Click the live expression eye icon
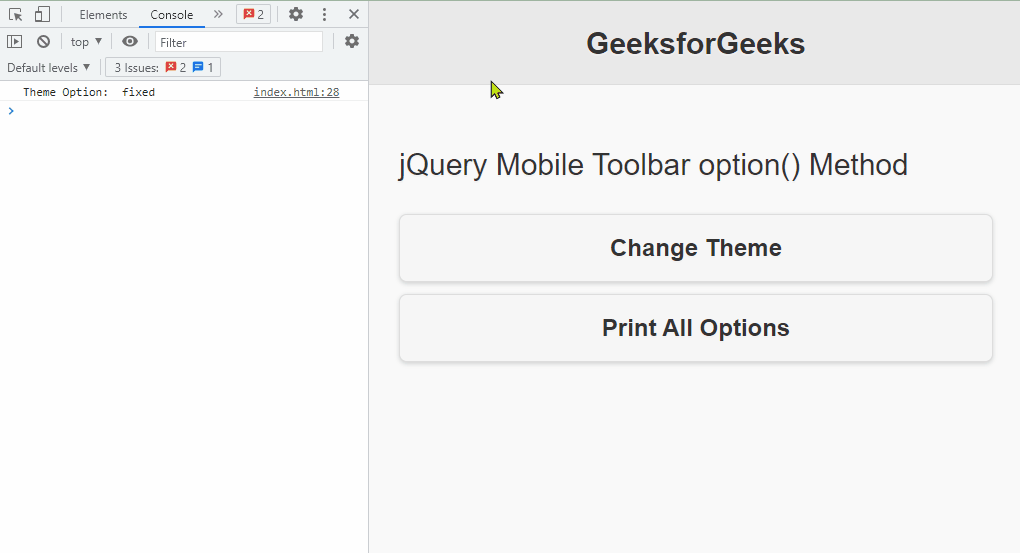The height and width of the screenshot is (553, 1020). 130,42
